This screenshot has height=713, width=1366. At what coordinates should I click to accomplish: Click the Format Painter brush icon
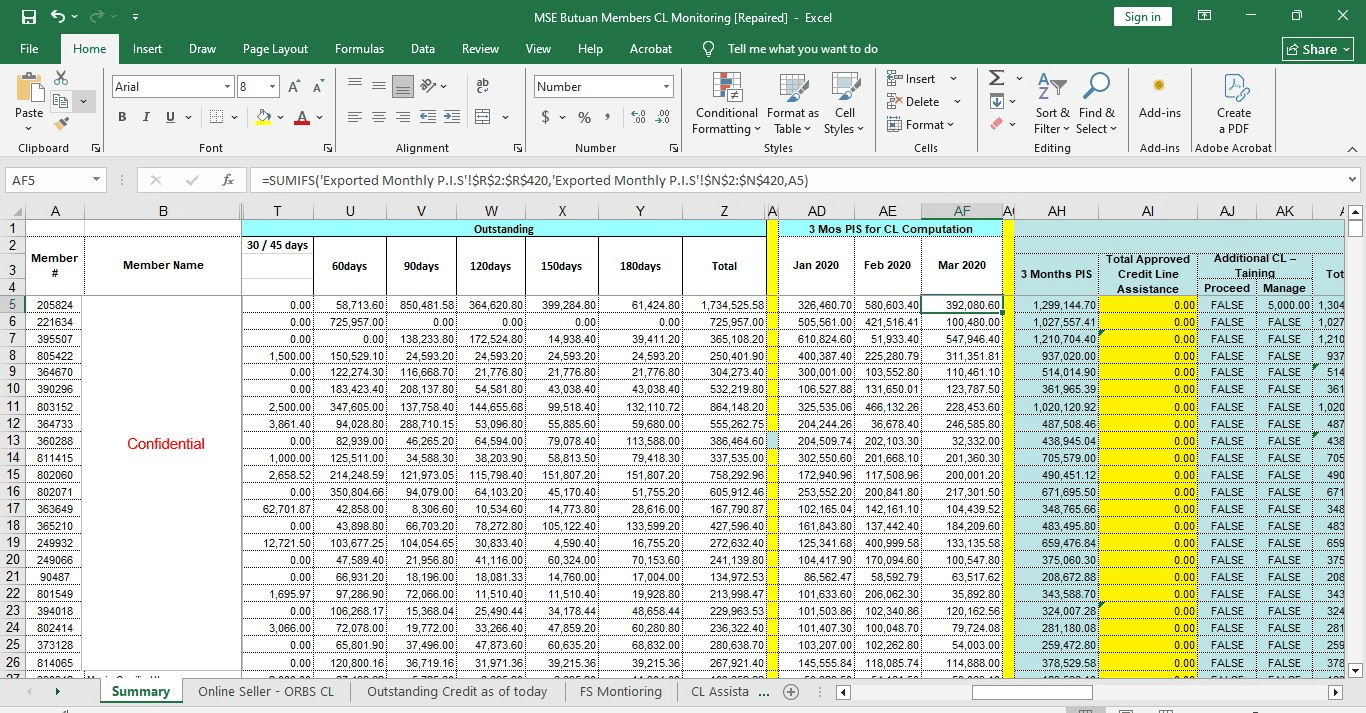61,124
